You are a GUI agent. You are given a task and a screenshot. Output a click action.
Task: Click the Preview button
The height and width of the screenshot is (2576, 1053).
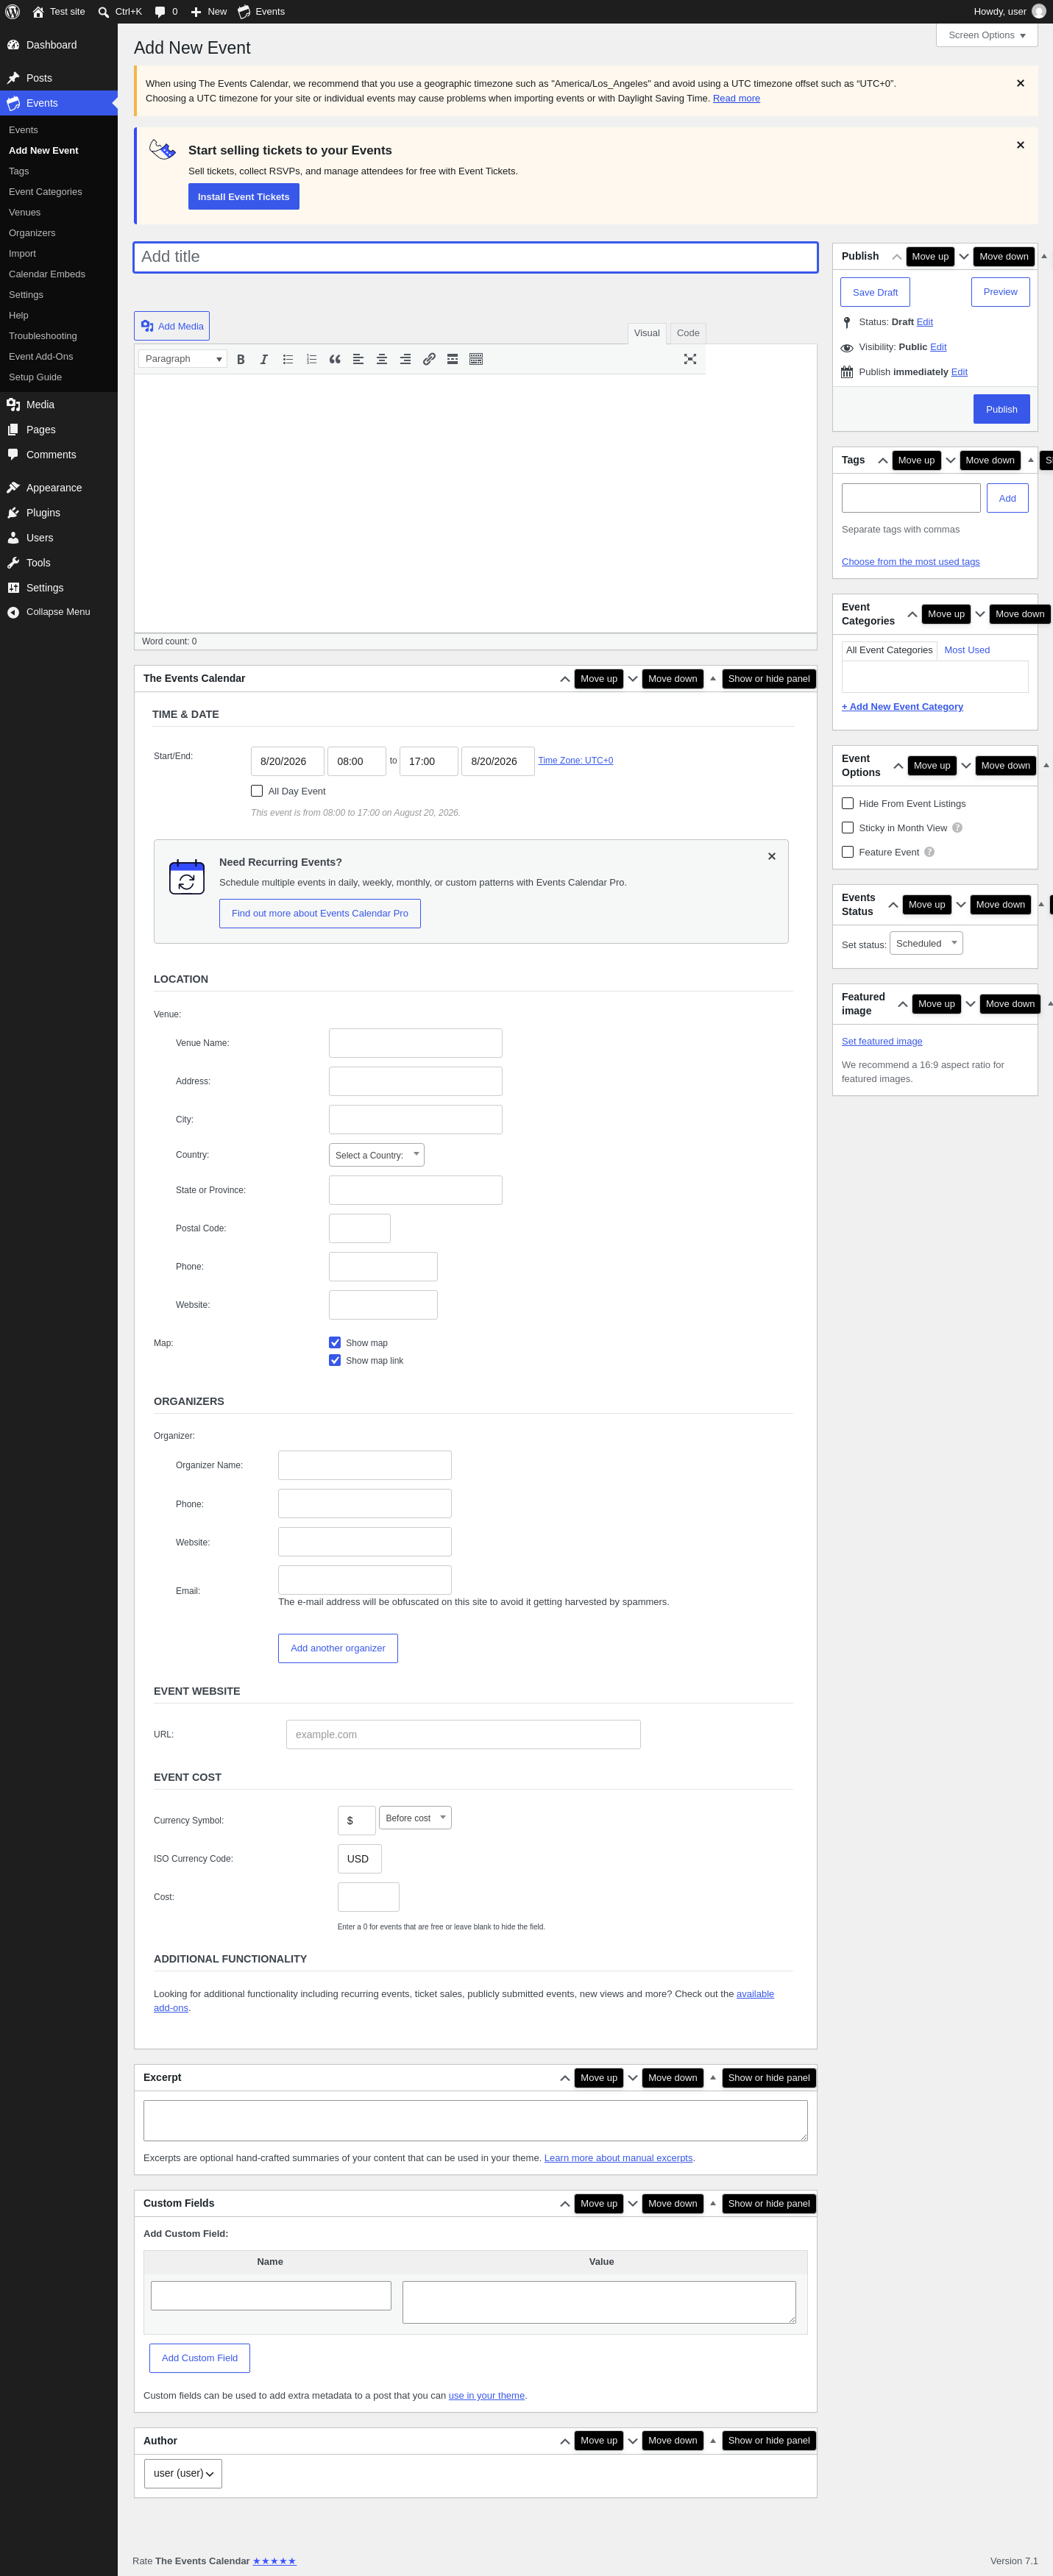point(1000,292)
